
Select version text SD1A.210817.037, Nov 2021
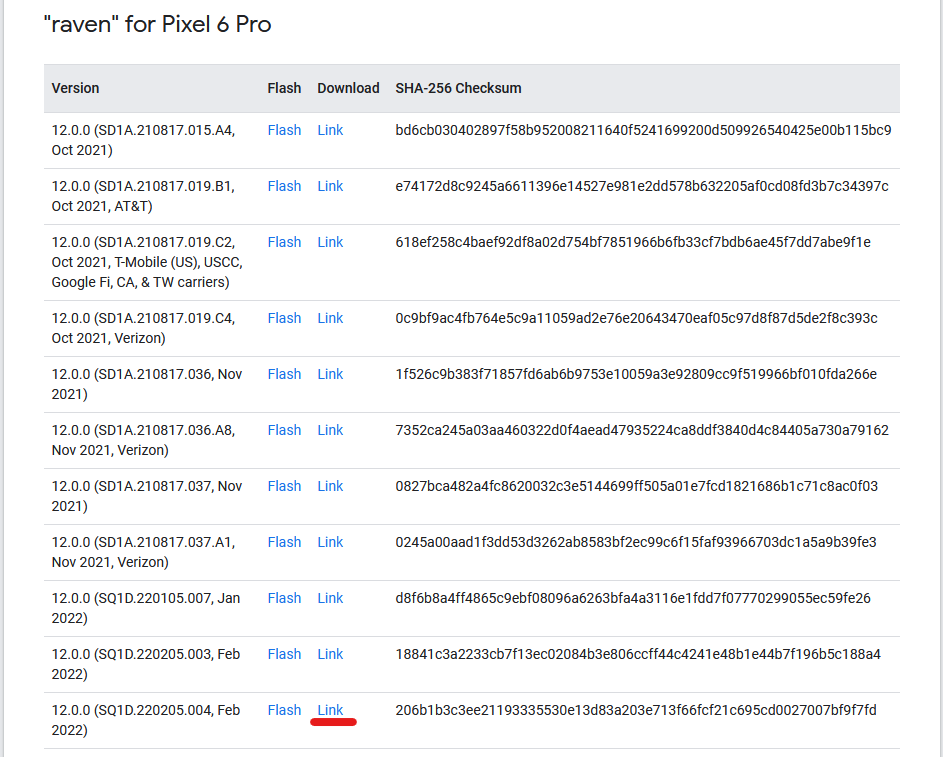coord(147,495)
